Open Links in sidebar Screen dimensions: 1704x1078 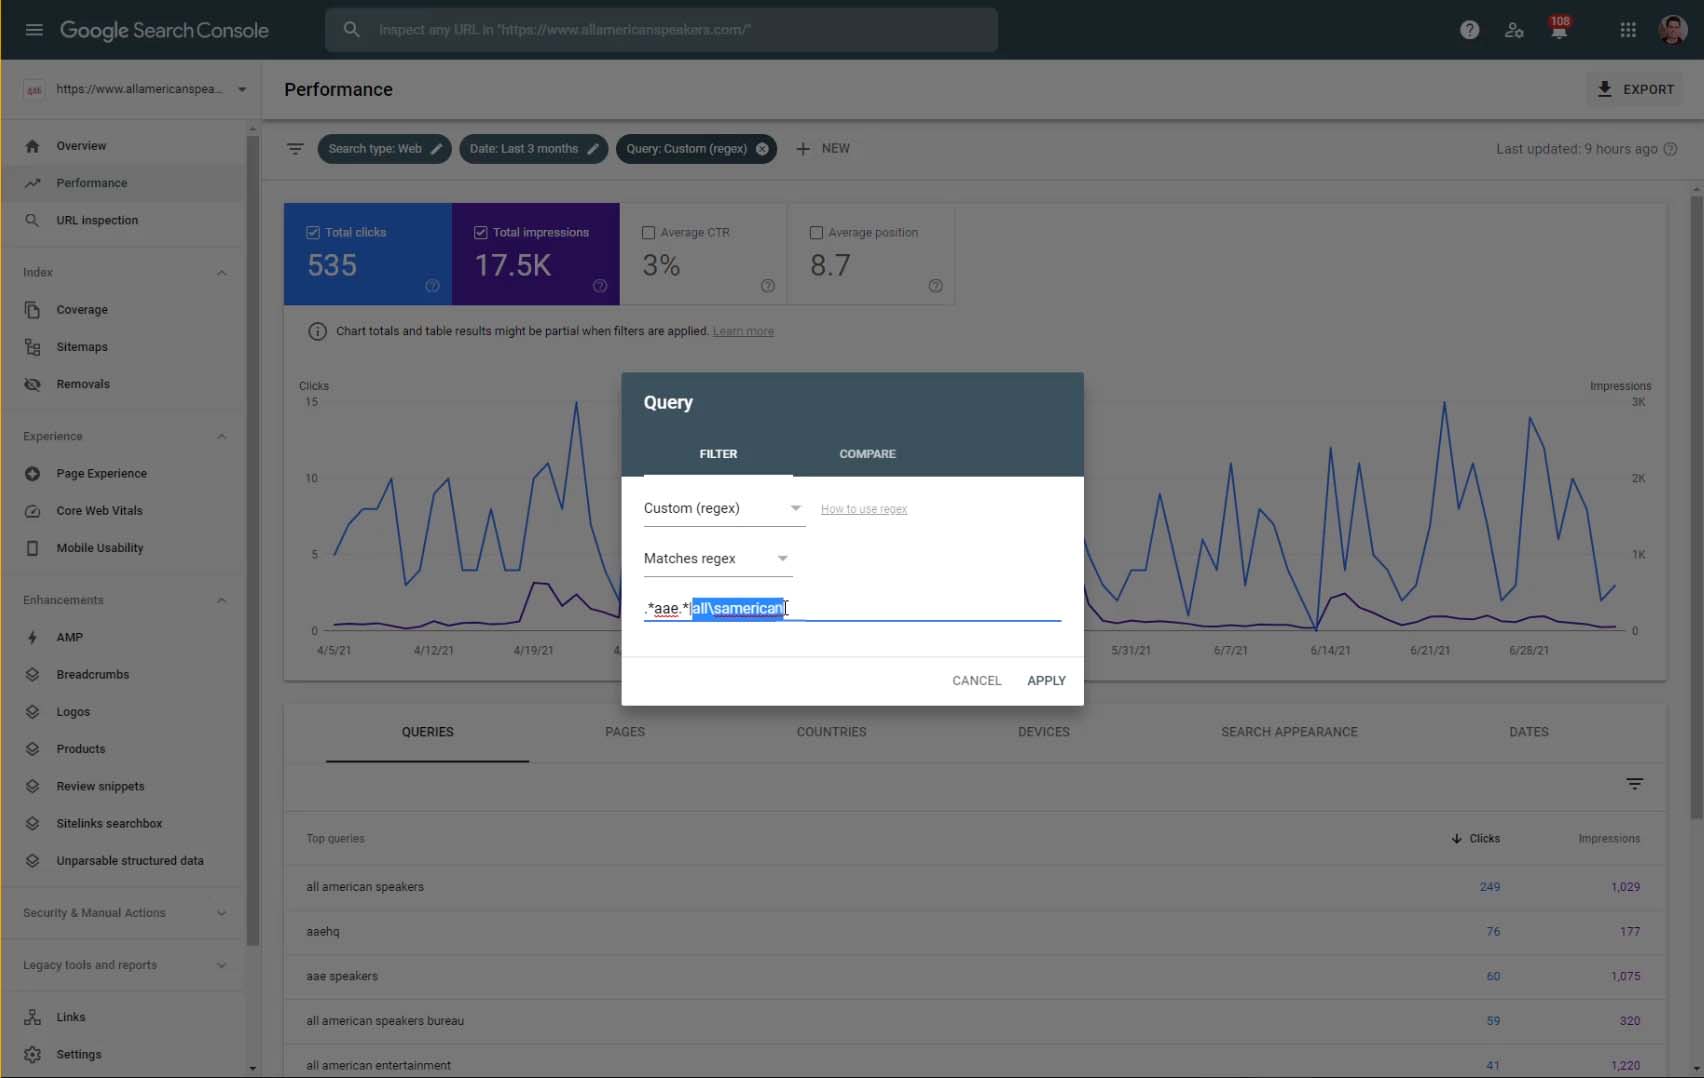[x=70, y=1017]
